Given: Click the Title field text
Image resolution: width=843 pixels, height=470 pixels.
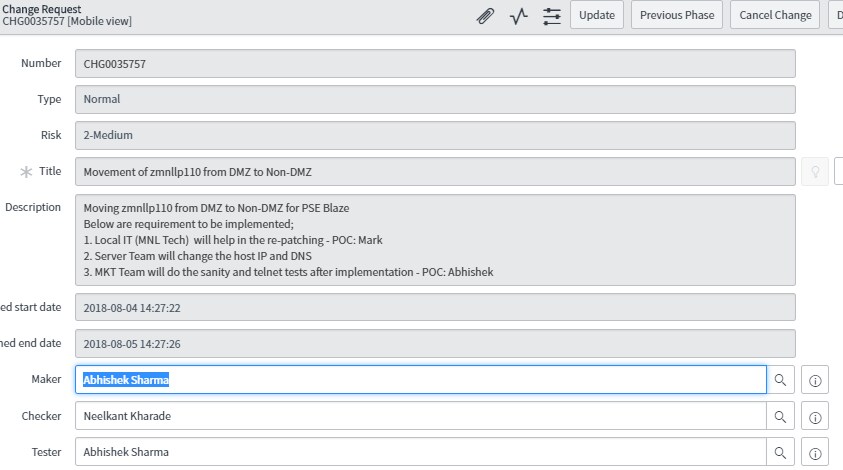Looking at the screenshot, I should 435,172.
